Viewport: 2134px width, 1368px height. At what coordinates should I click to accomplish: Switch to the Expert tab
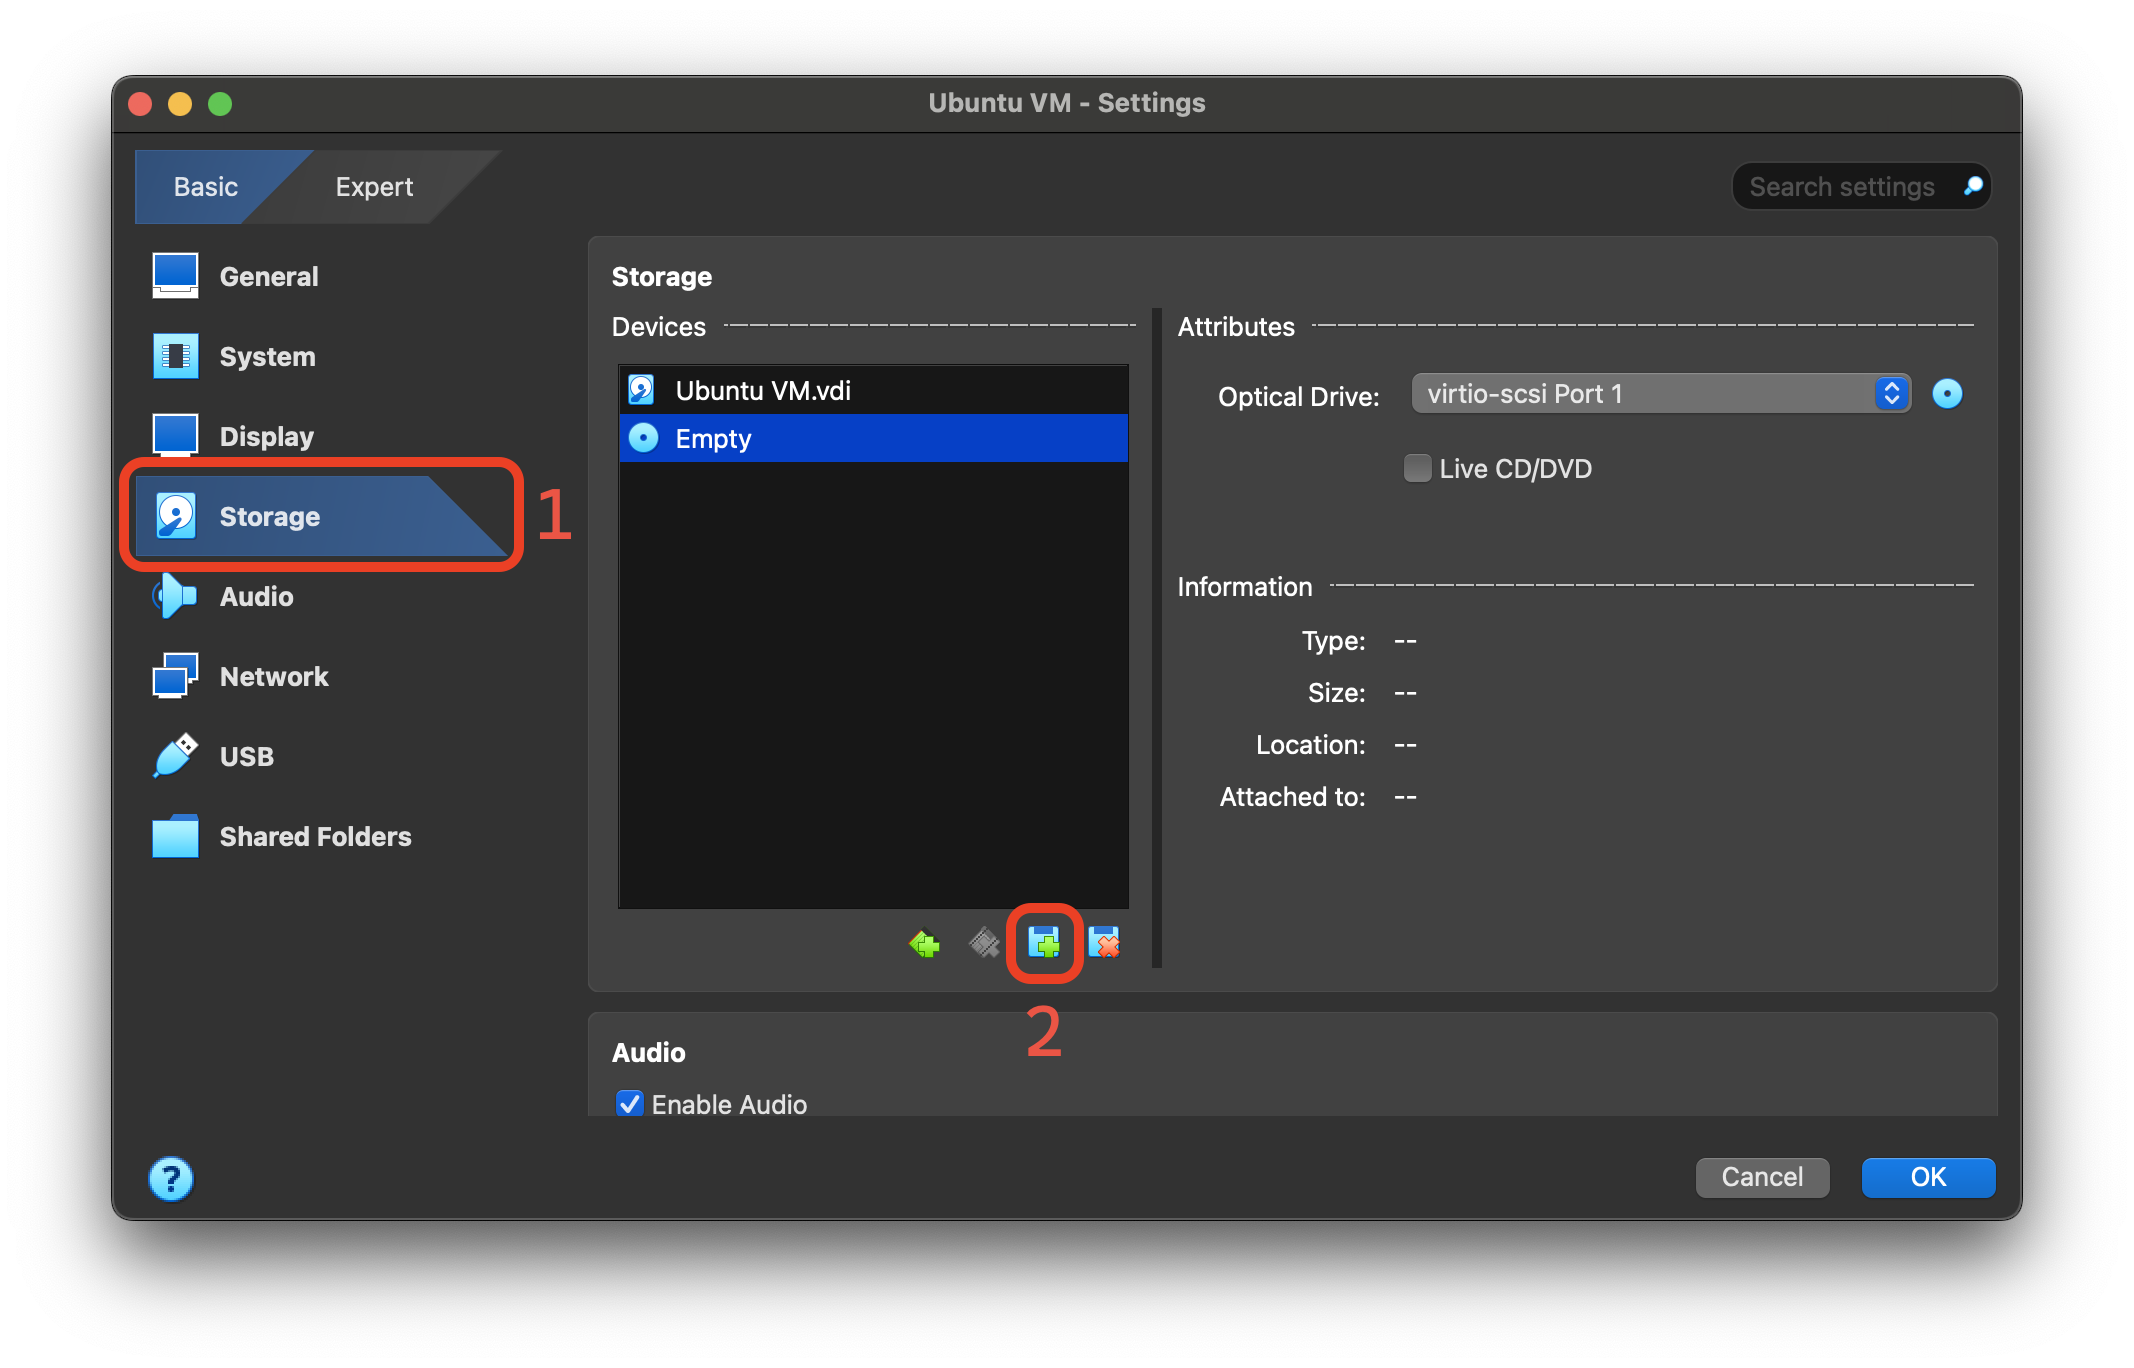click(x=373, y=186)
